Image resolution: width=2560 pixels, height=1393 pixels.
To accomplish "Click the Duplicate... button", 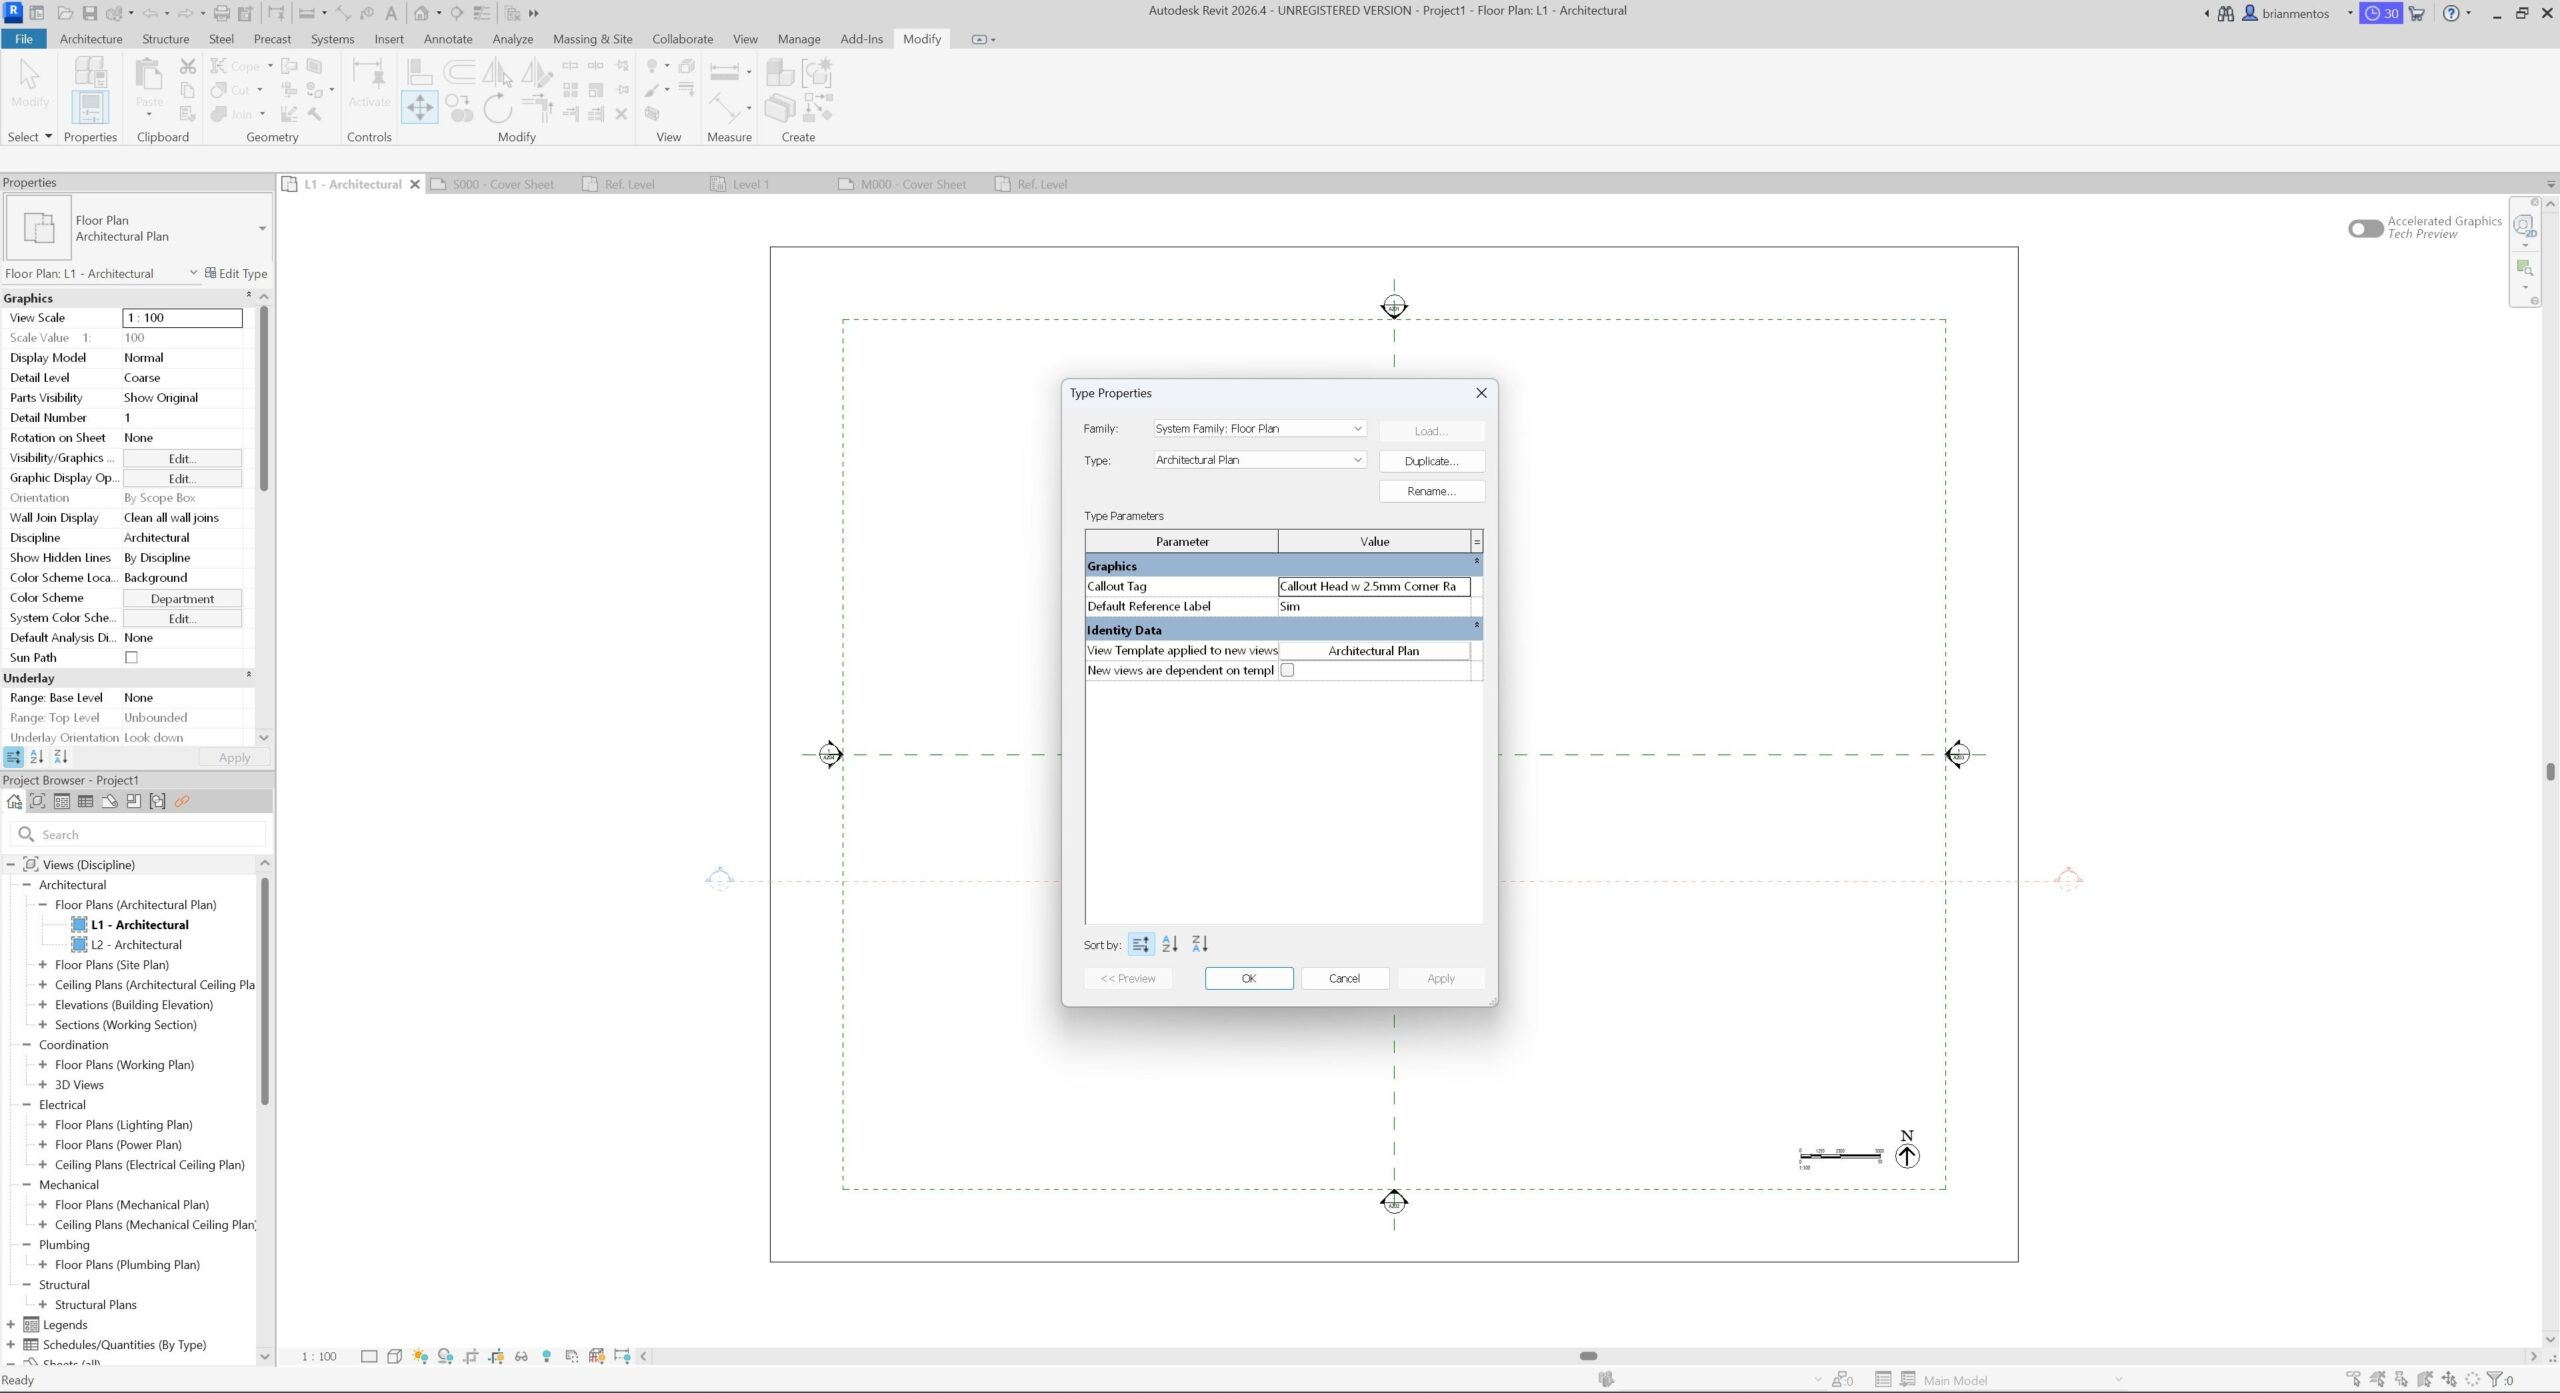I will pos(1431,461).
